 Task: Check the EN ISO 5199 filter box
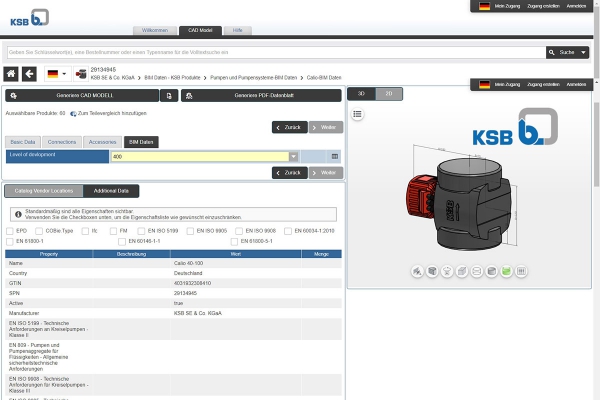point(141,231)
